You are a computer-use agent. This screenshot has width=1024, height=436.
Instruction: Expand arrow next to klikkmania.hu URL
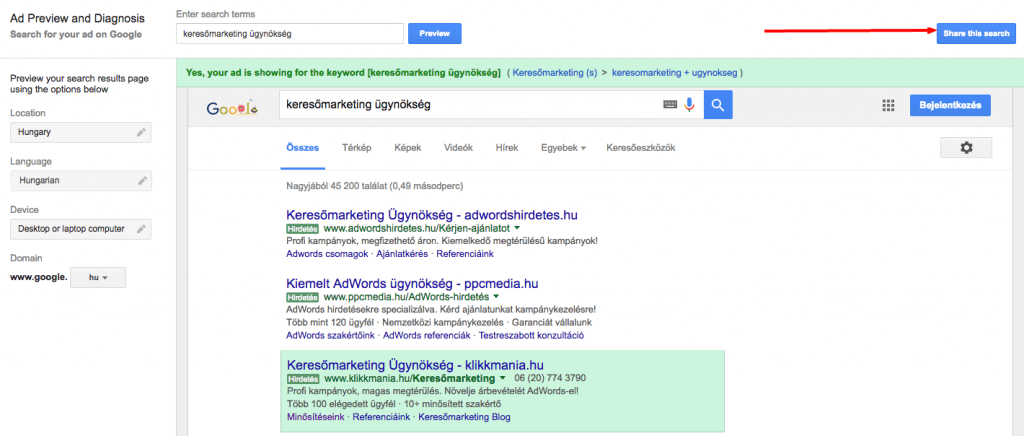[502, 379]
